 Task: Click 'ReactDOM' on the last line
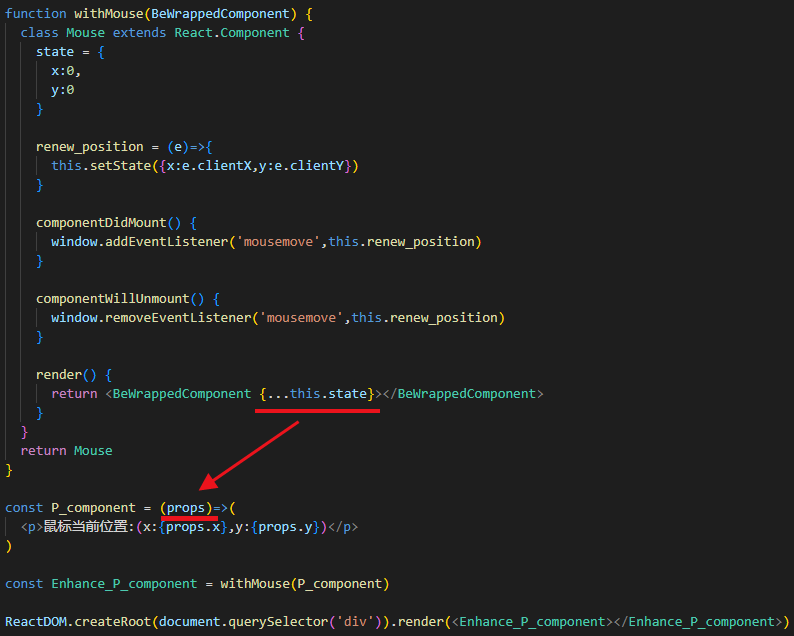[35, 622]
